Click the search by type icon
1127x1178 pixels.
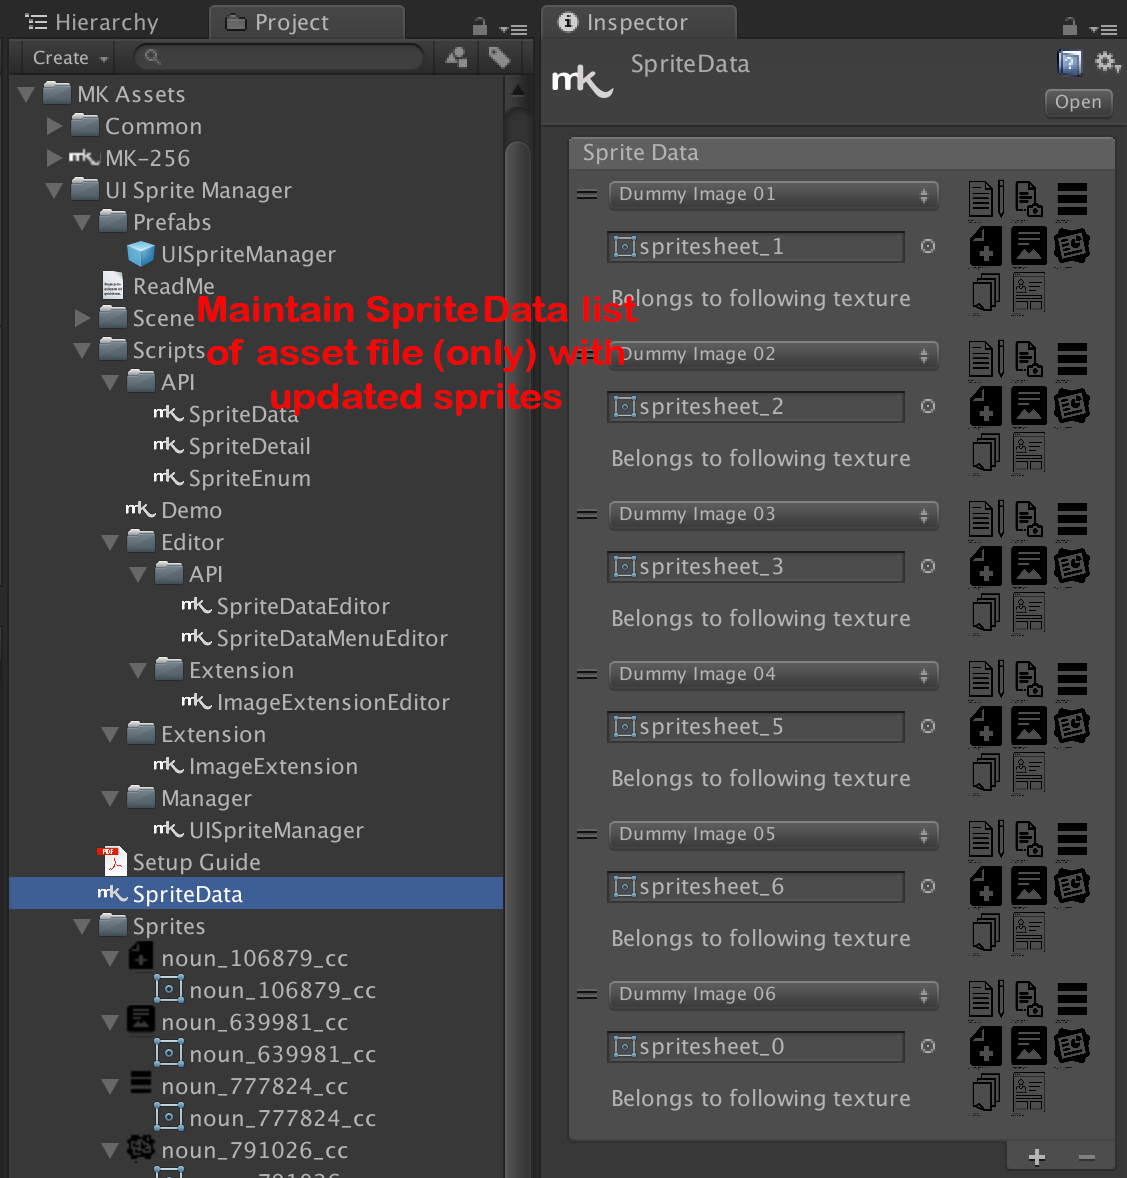coord(456,57)
